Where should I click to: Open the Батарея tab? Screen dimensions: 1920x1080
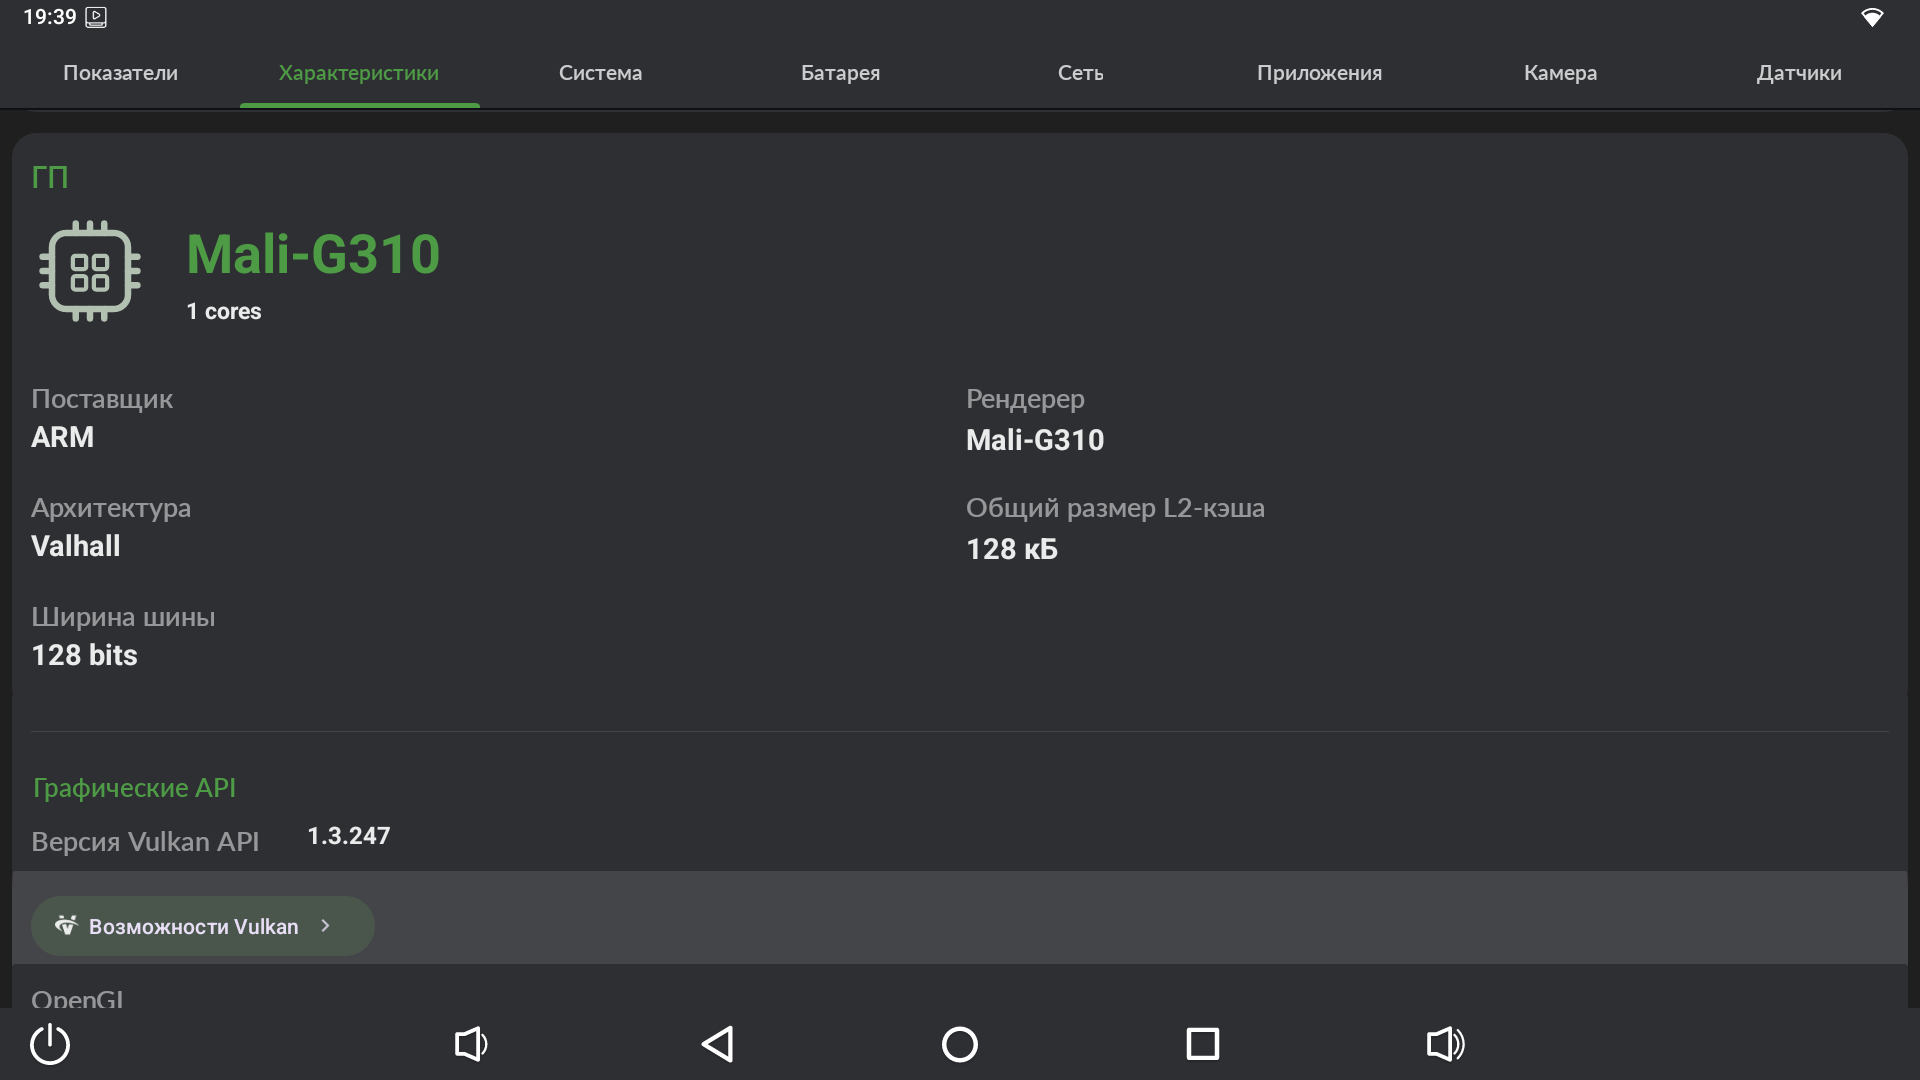[840, 73]
